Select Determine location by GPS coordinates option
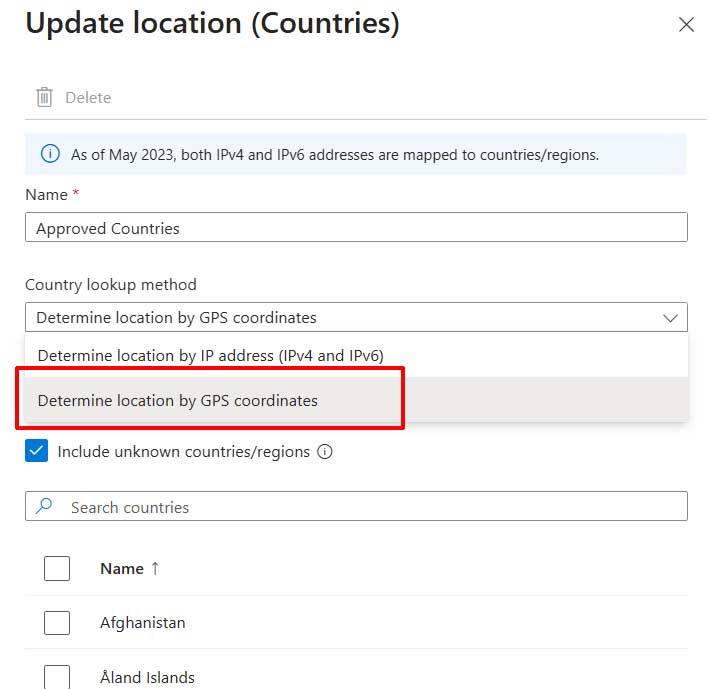 click(178, 400)
